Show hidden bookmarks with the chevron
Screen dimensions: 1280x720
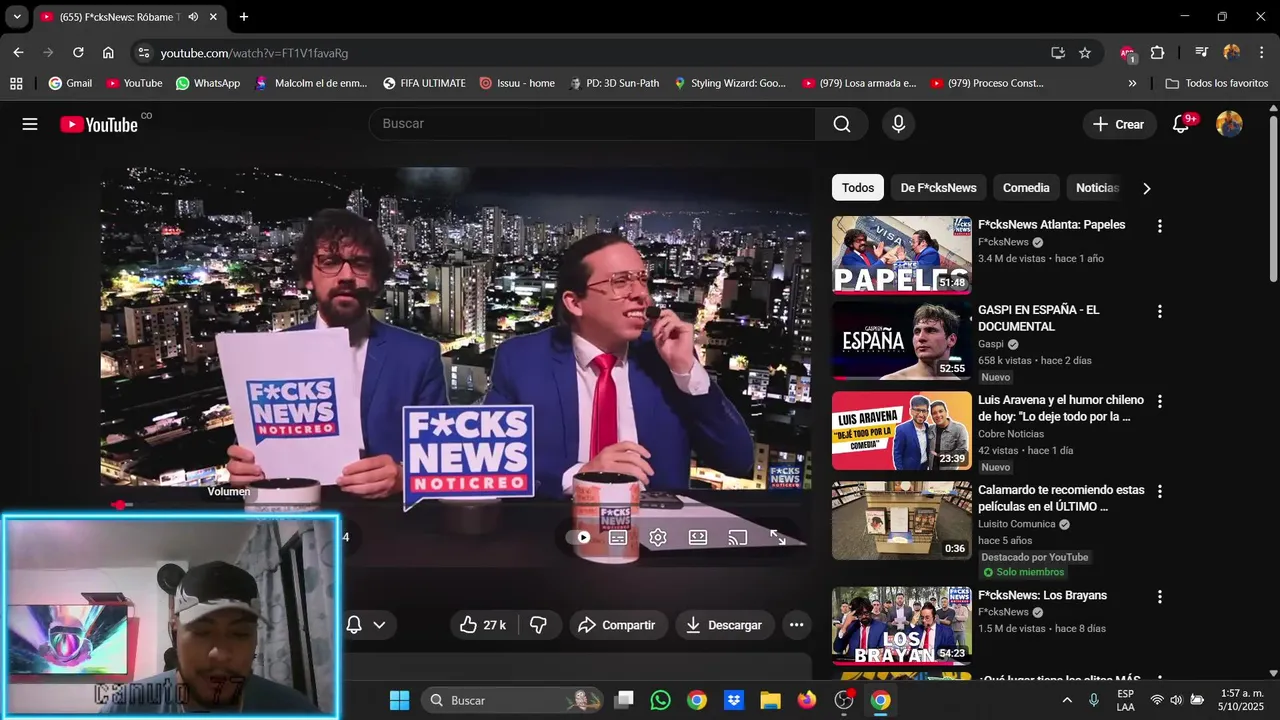[x=1132, y=83]
